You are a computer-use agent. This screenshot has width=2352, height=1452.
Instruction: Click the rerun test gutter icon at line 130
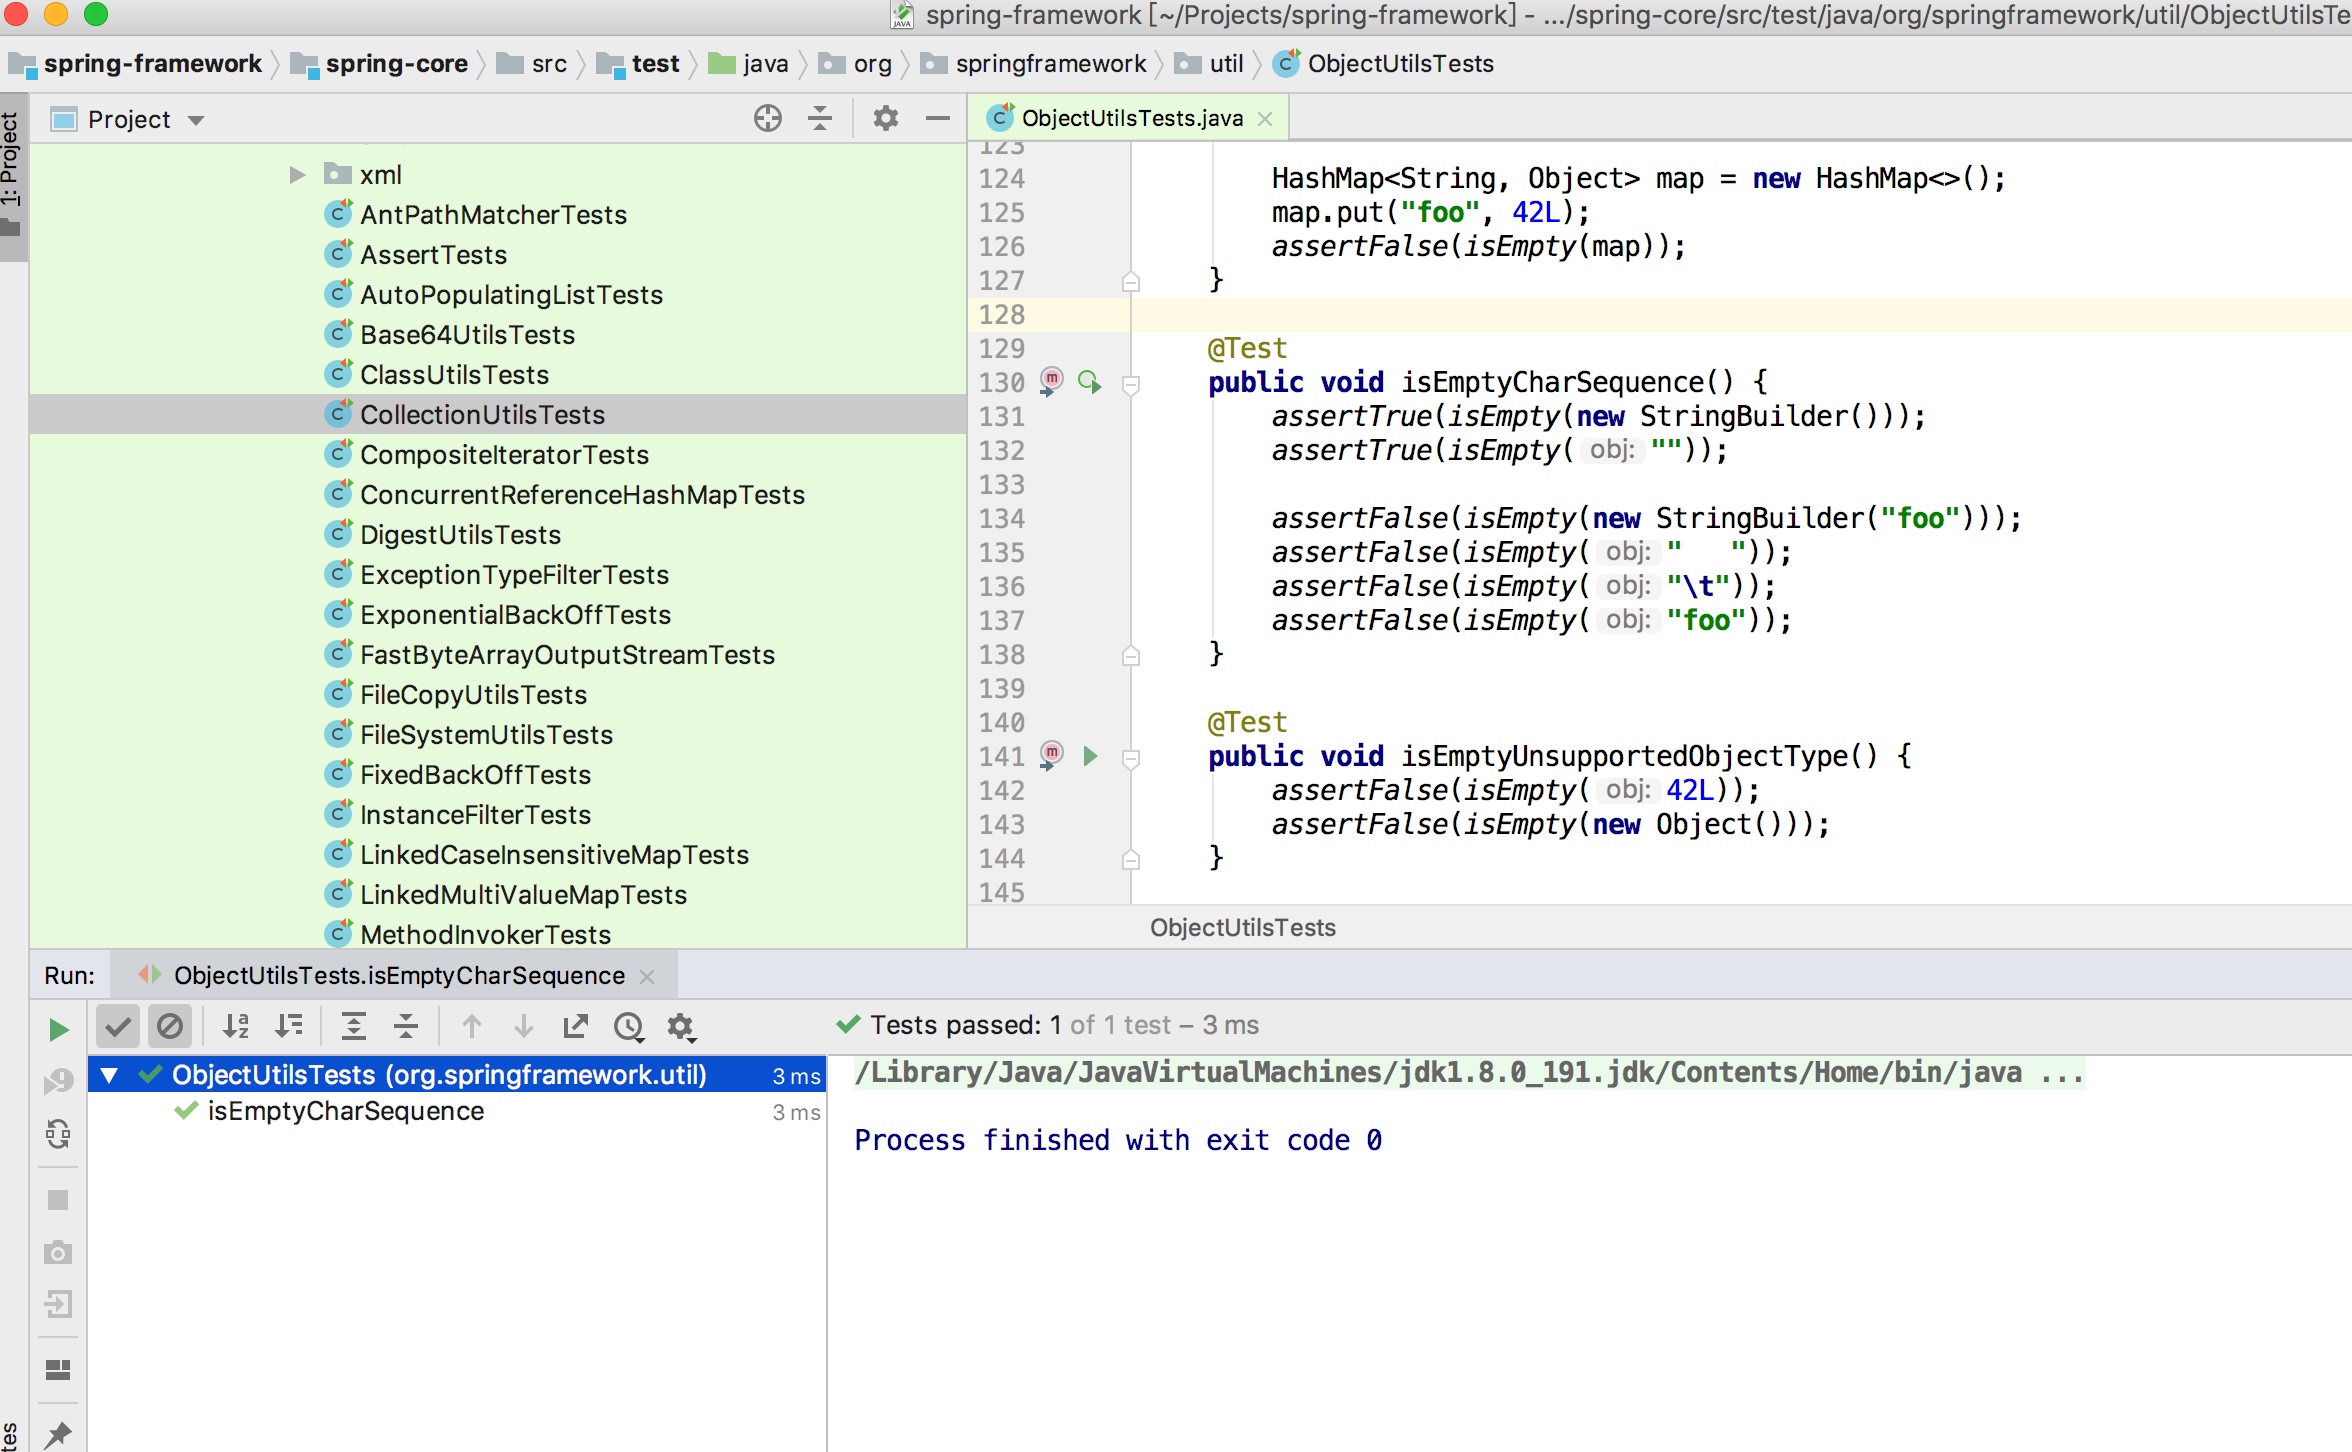1090,382
